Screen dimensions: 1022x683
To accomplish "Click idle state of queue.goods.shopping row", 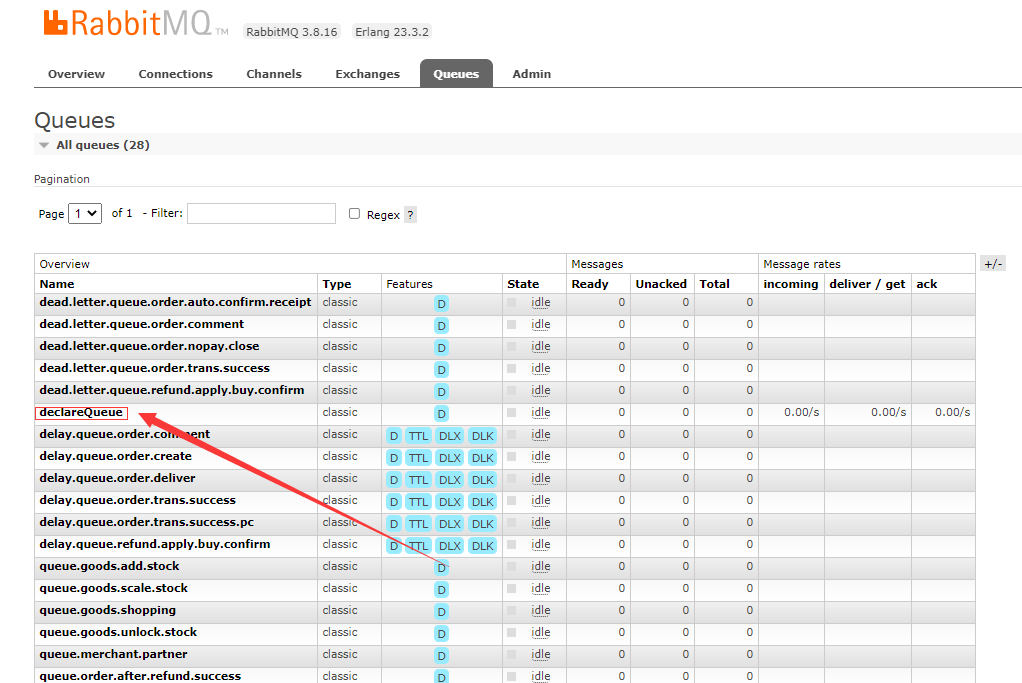I will click(540, 611).
